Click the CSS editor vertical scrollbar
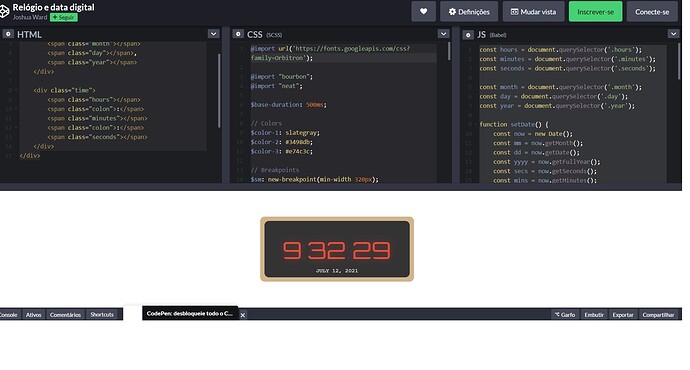Viewport: 690px width, 370px height. coord(449,51)
